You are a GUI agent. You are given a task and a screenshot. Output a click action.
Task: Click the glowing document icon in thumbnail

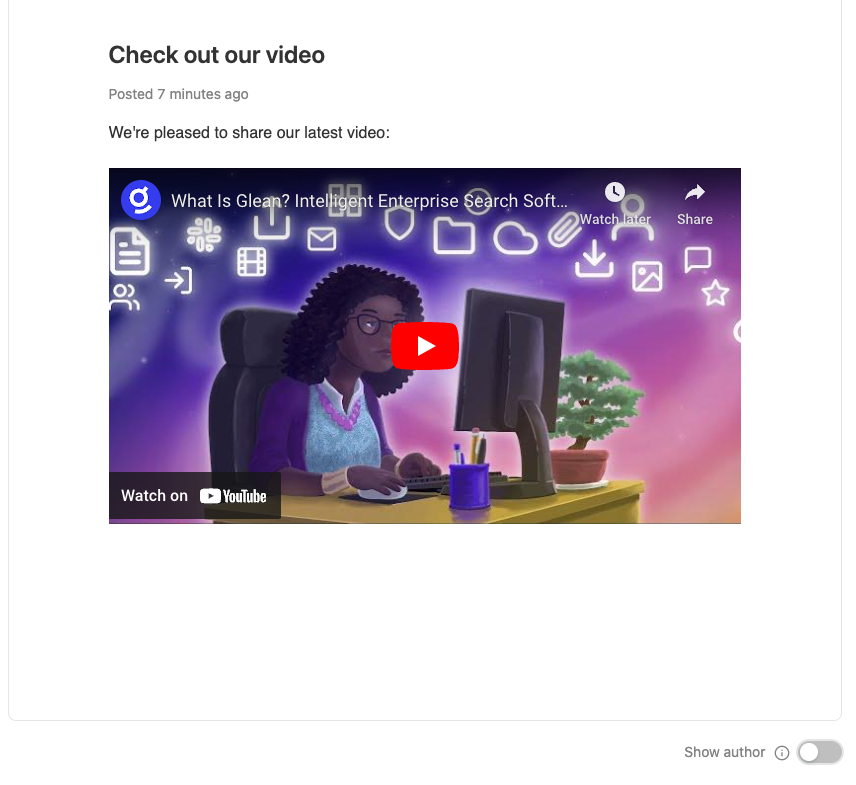coord(130,251)
